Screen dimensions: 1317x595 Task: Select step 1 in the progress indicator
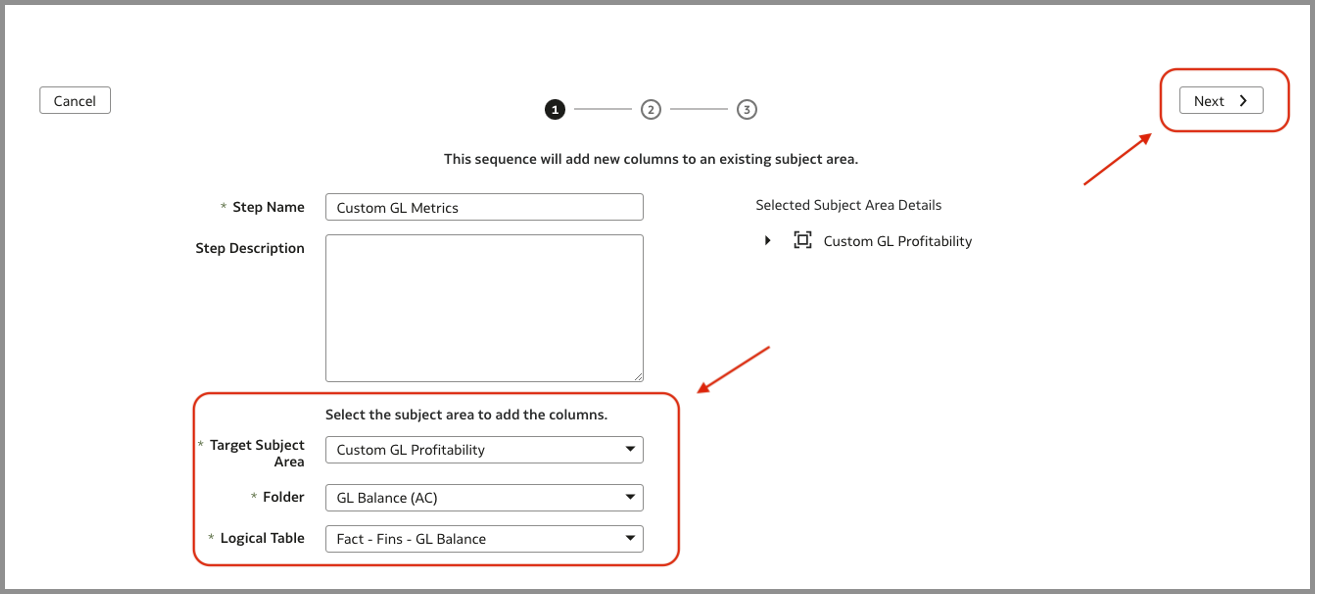[555, 110]
